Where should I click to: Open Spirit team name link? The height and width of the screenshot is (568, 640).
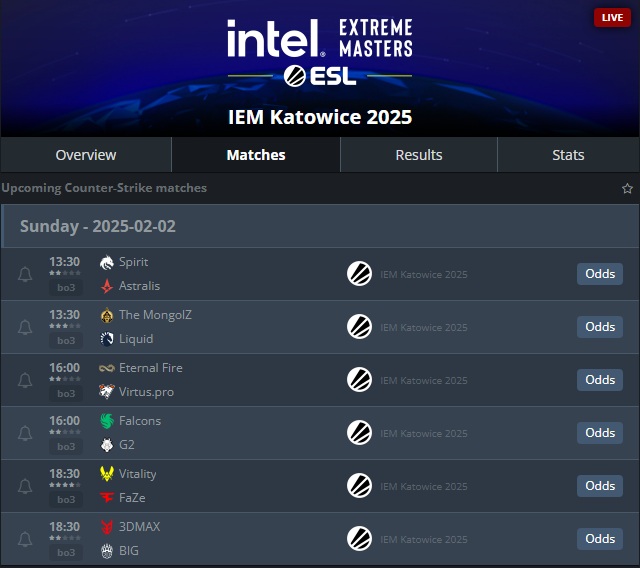133,262
